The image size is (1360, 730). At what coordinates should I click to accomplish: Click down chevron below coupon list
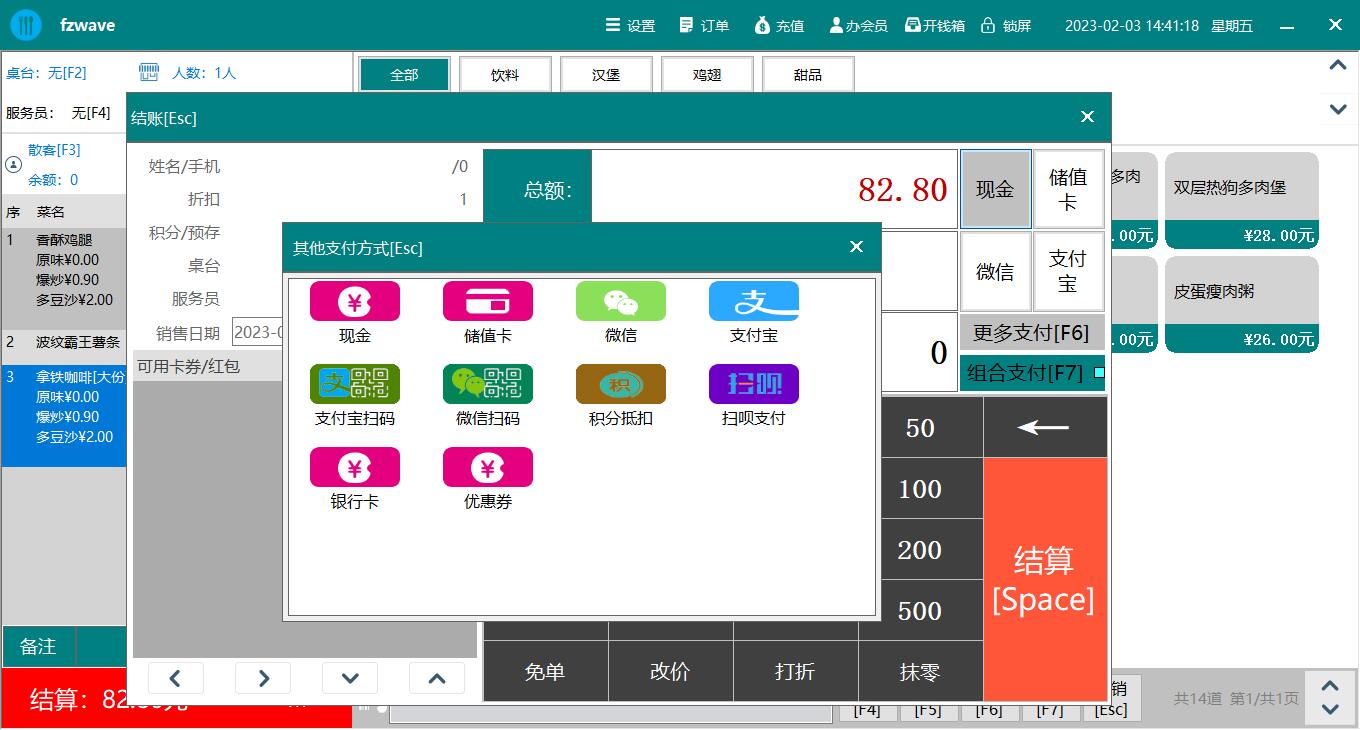point(350,678)
